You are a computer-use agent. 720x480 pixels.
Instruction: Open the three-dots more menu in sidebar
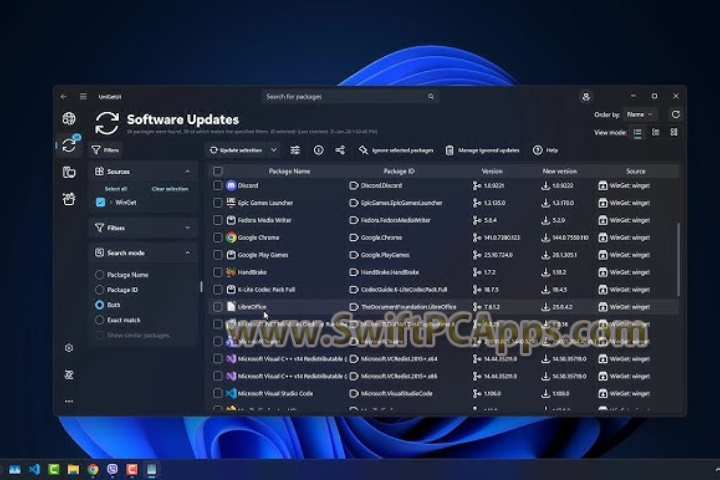69,401
